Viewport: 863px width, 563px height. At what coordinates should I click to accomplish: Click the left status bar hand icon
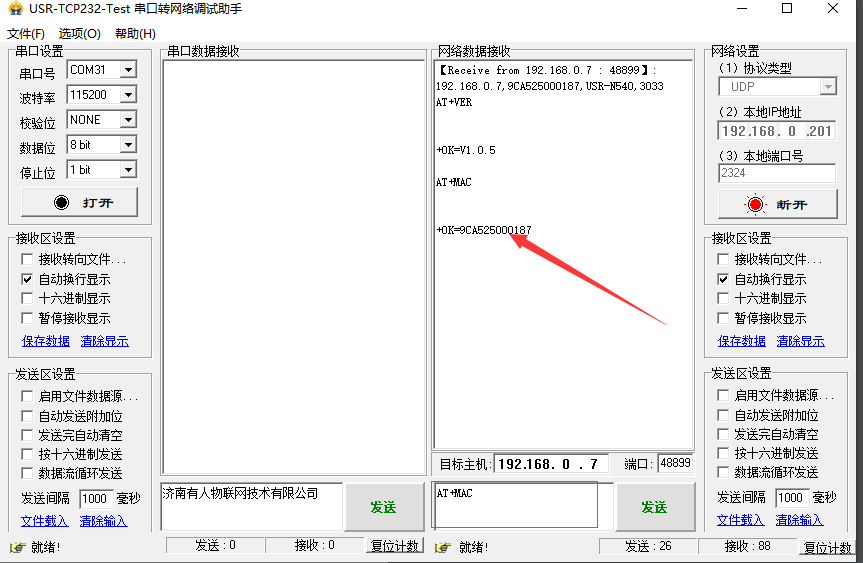click(x=17, y=547)
